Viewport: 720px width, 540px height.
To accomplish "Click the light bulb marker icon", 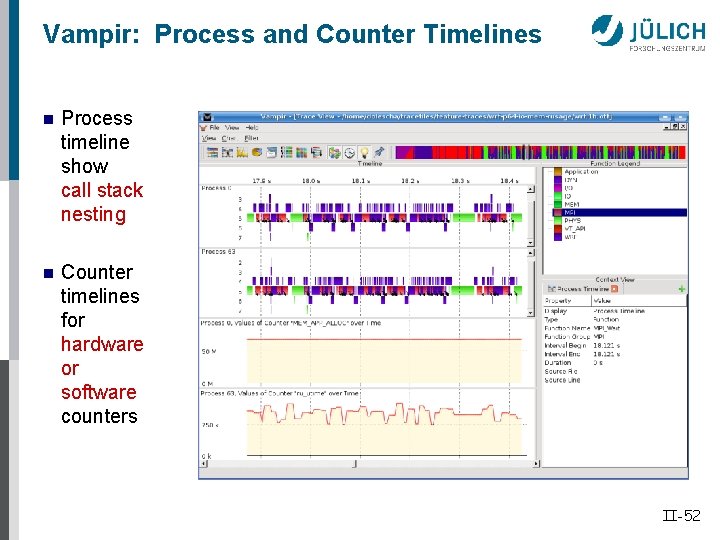I will (x=364, y=152).
